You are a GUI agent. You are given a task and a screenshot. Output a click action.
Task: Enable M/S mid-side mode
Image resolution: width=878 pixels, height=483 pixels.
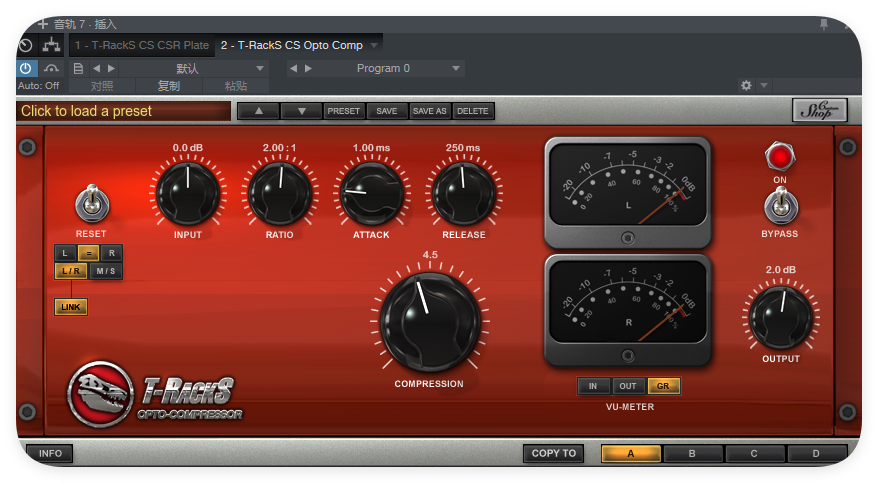pyautogui.click(x=105, y=271)
